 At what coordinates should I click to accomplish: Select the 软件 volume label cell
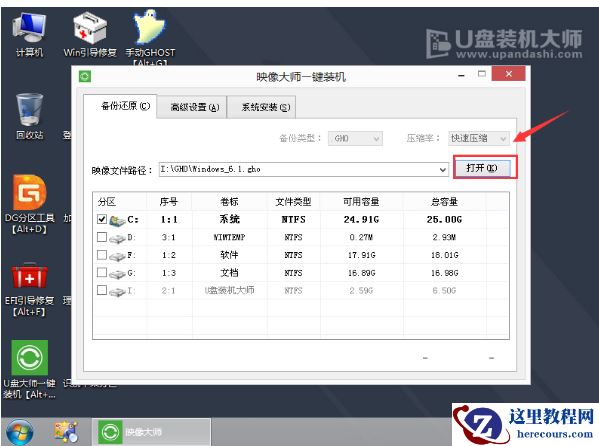(x=229, y=255)
